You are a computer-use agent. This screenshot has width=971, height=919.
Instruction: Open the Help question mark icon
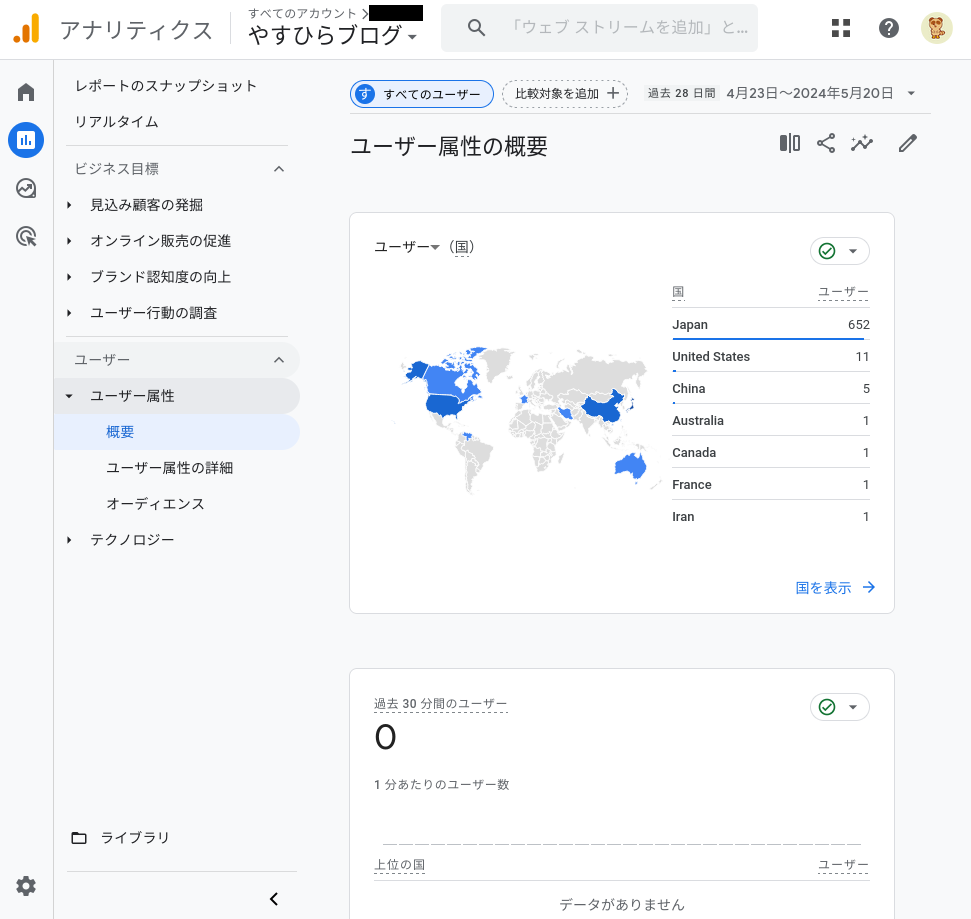pos(889,28)
